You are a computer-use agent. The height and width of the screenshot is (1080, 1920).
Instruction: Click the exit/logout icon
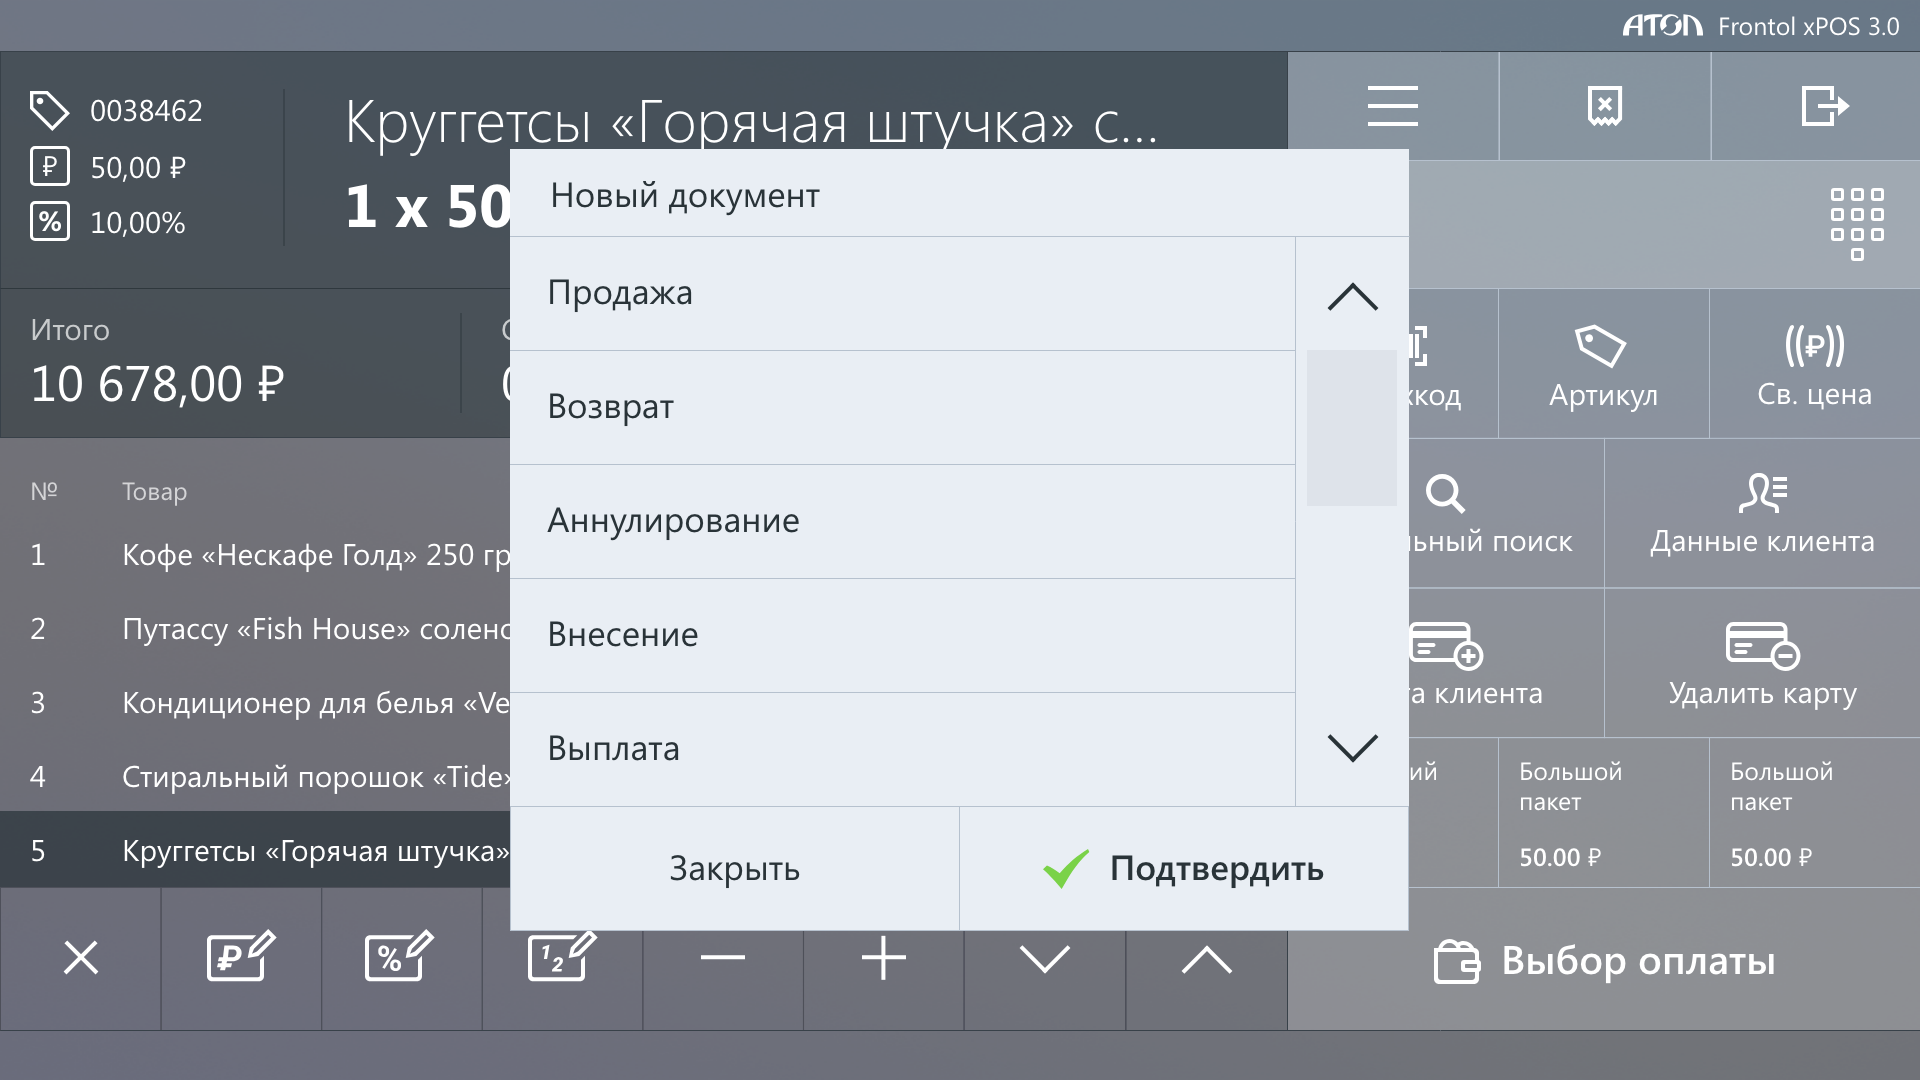coord(1823,106)
